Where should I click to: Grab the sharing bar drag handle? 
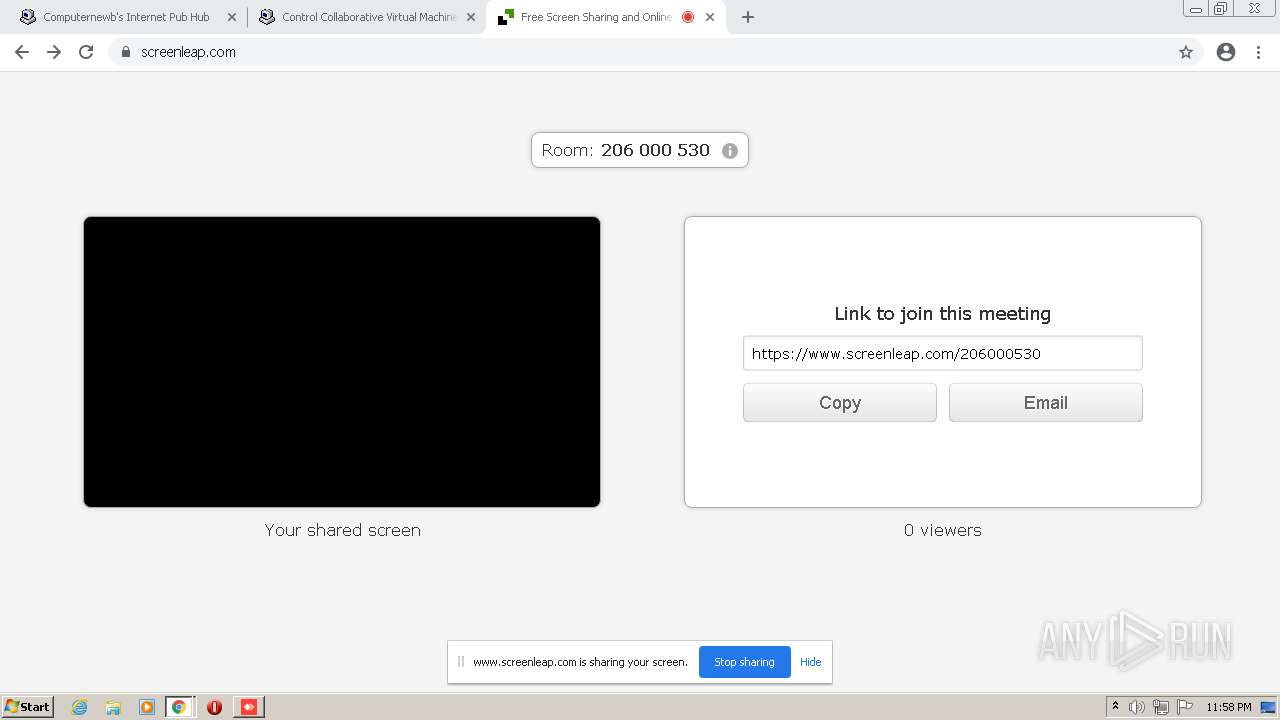461,662
